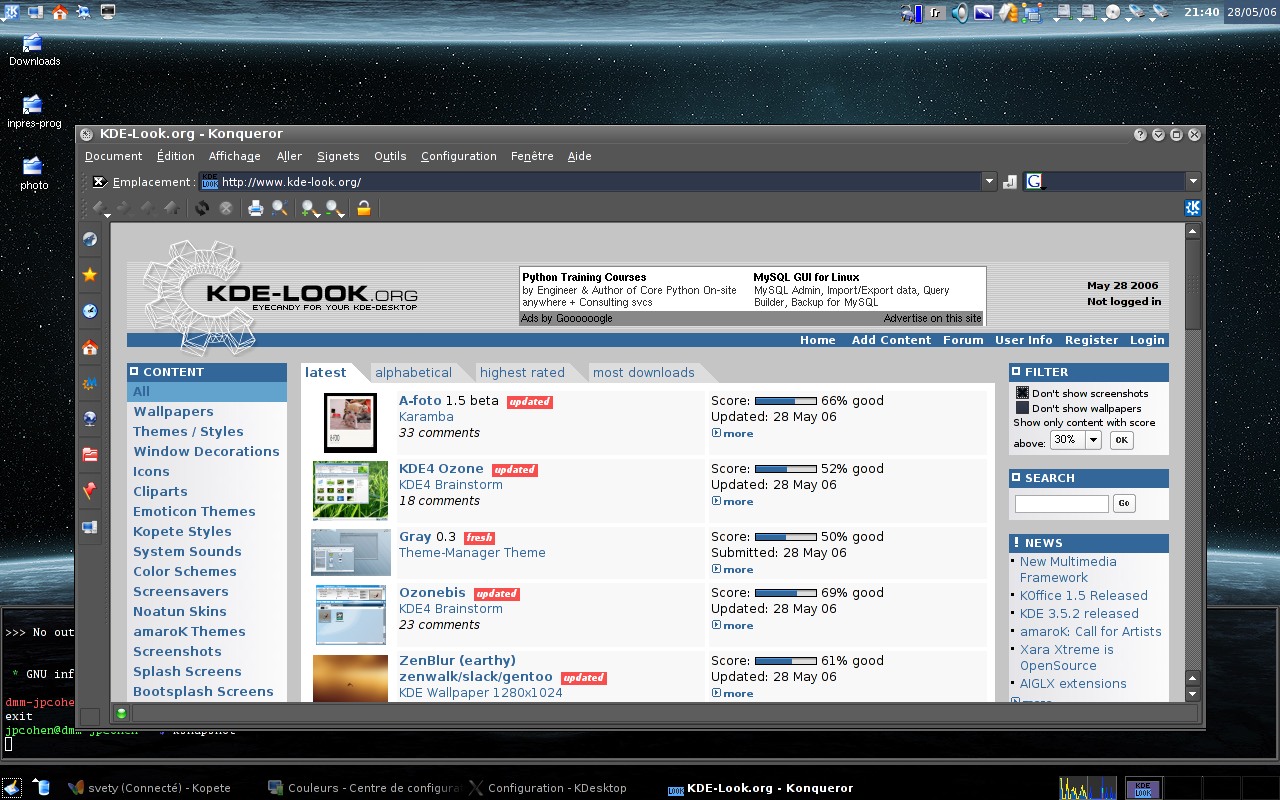This screenshot has width=1280, height=800.
Task: Open the Downloads desktop folder
Action: (x=34, y=50)
